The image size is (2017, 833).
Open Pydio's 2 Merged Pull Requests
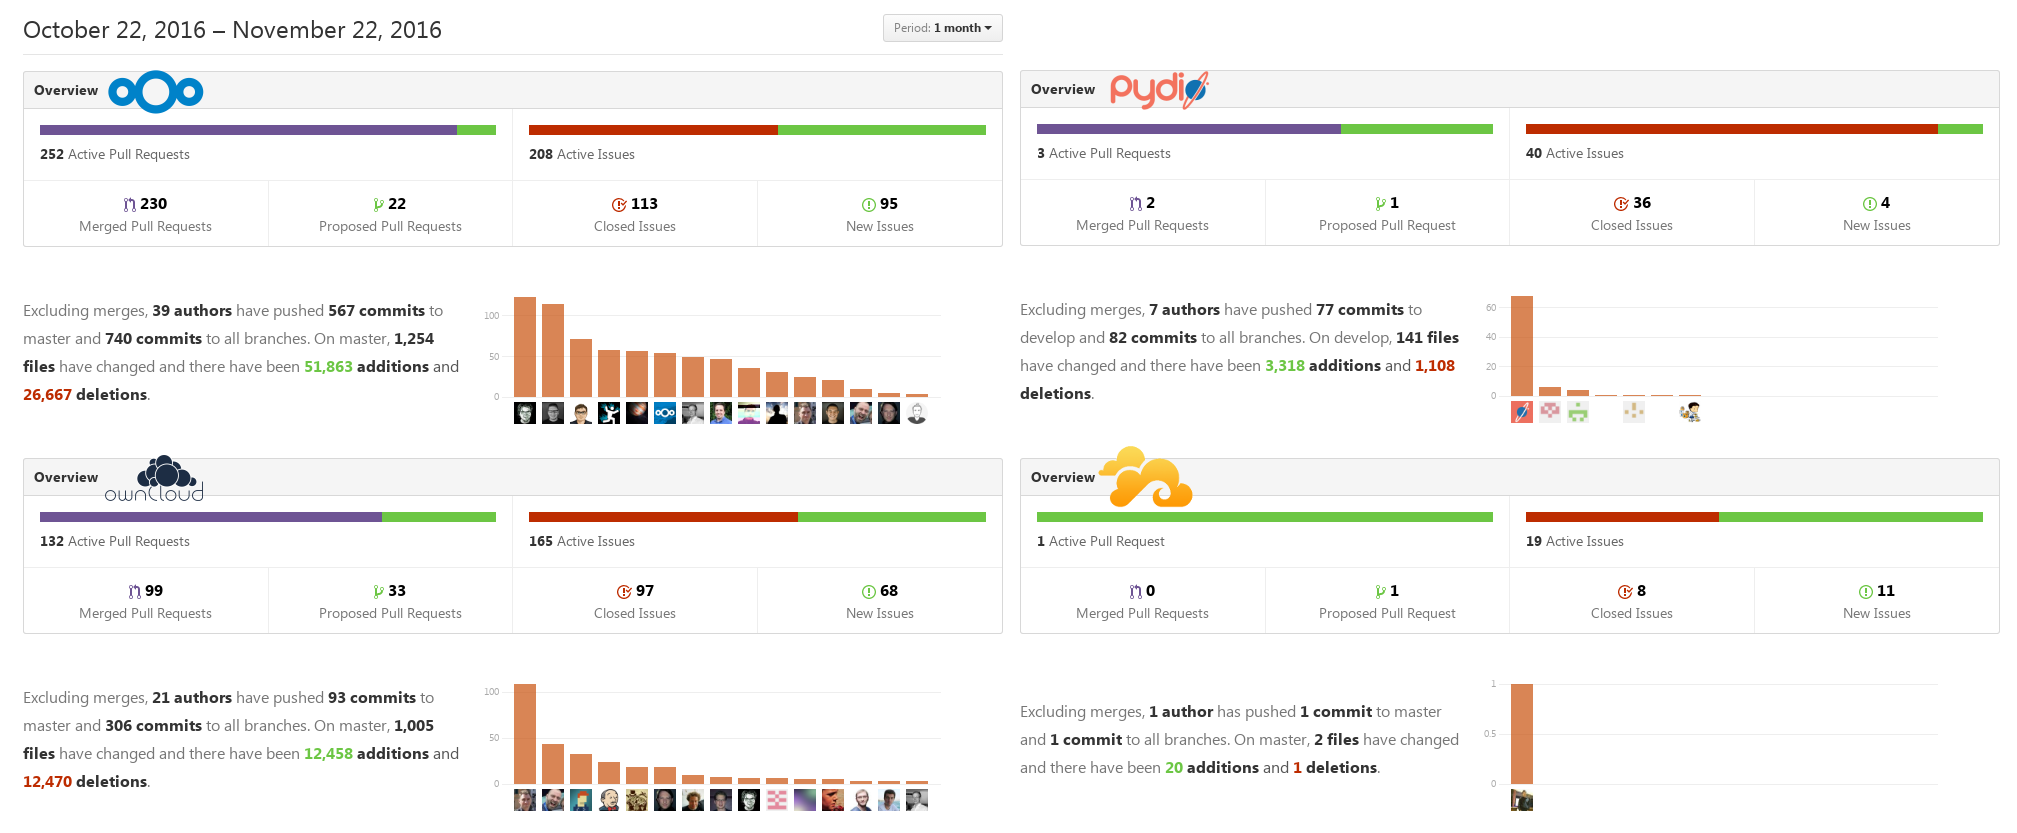[x=1142, y=213]
